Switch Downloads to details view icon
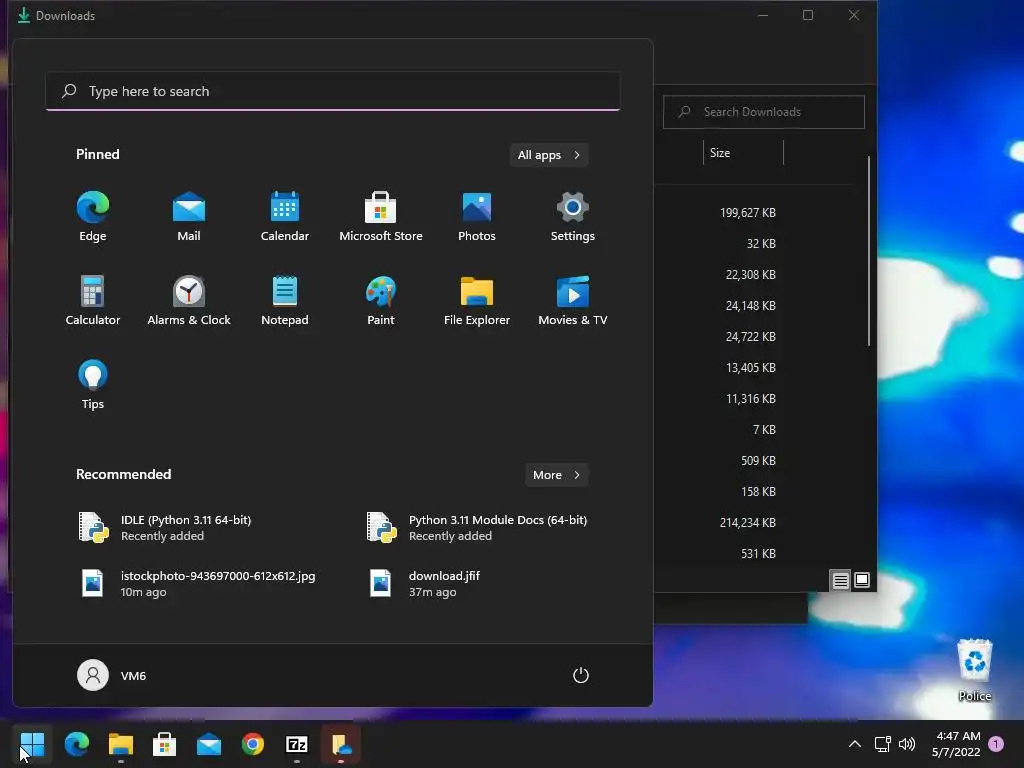The image size is (1024, 768). (840, 580)
